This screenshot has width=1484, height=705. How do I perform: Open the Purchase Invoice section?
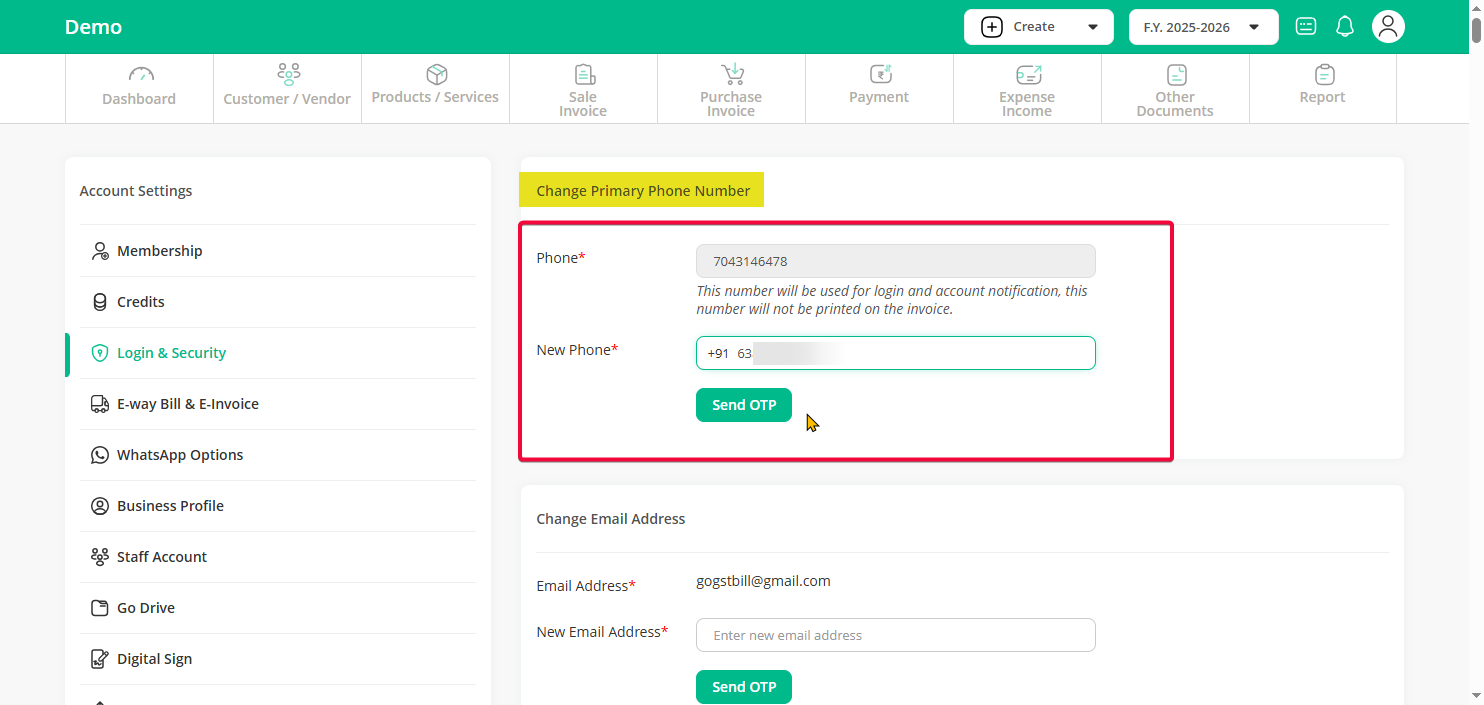click(731, 89)
